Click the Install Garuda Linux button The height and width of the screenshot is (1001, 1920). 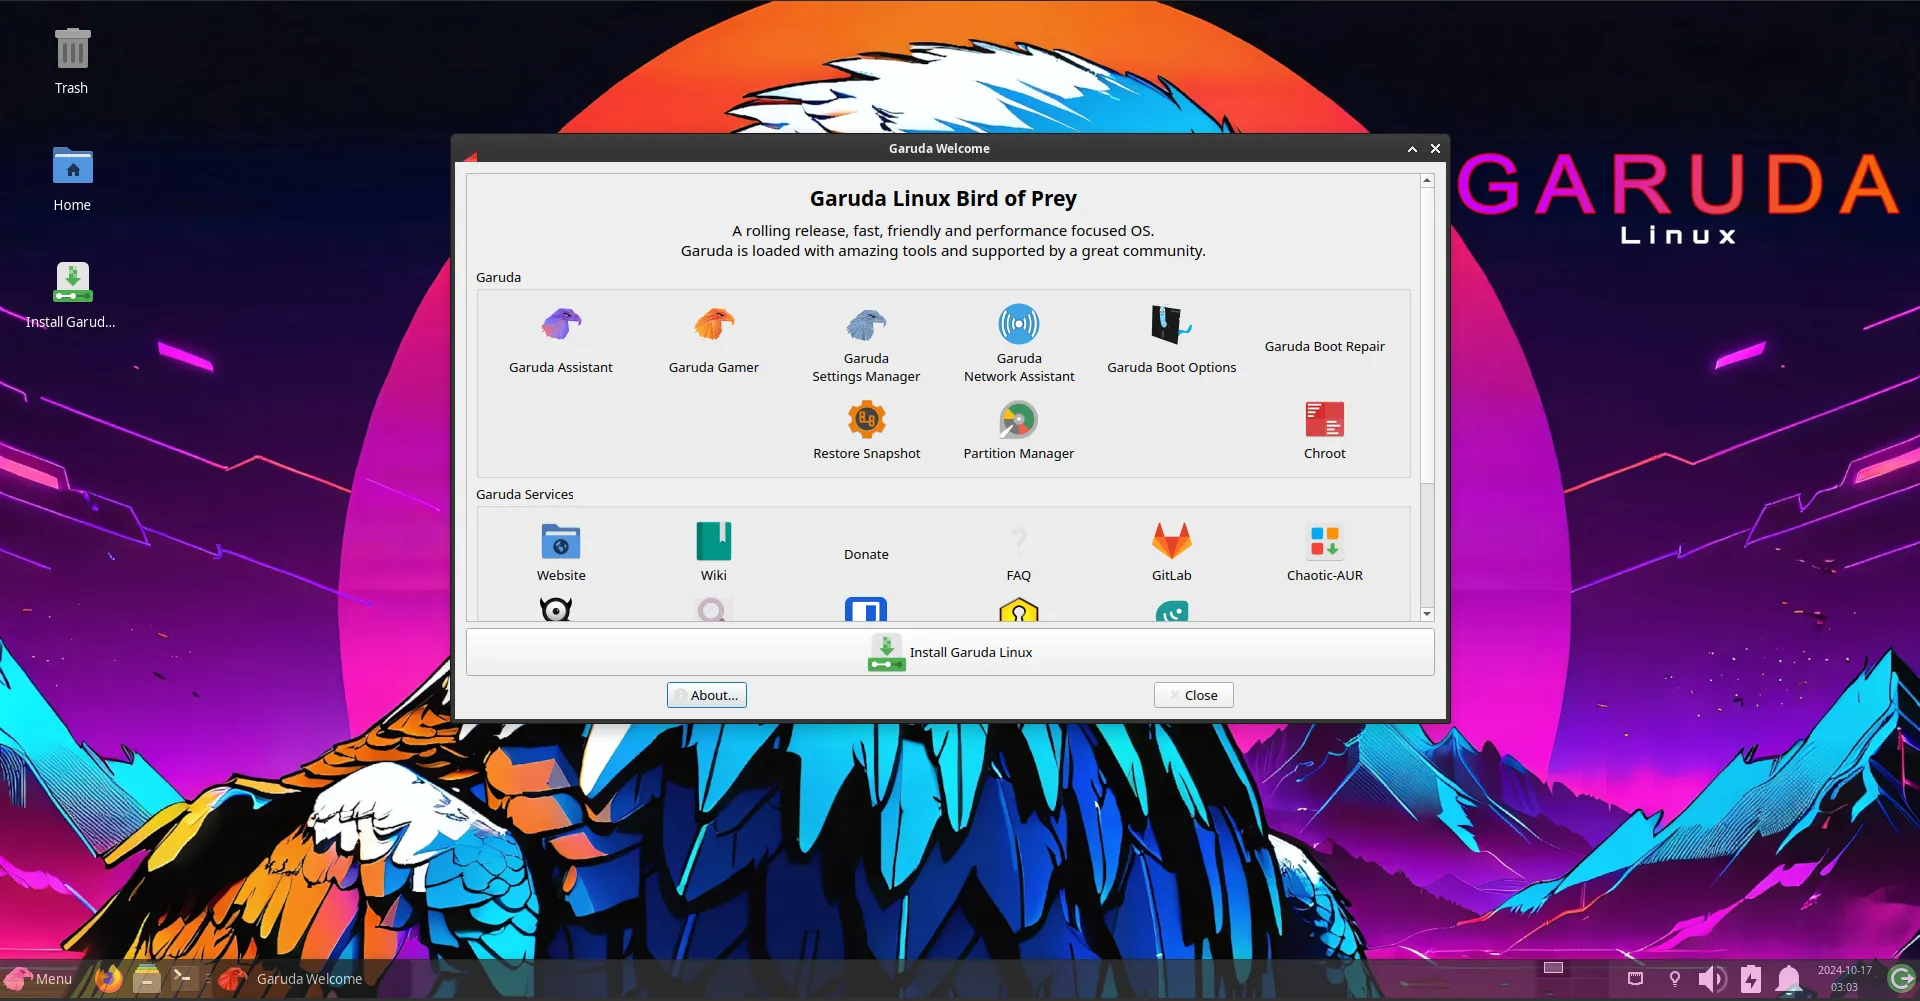pos(950,652)
